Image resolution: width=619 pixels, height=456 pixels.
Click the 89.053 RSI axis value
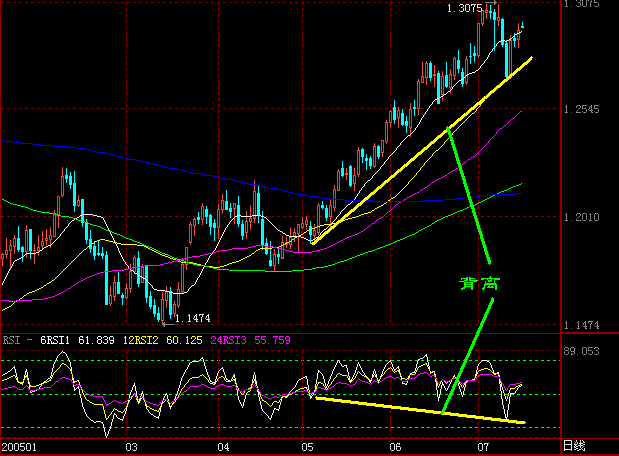(581, 351)
